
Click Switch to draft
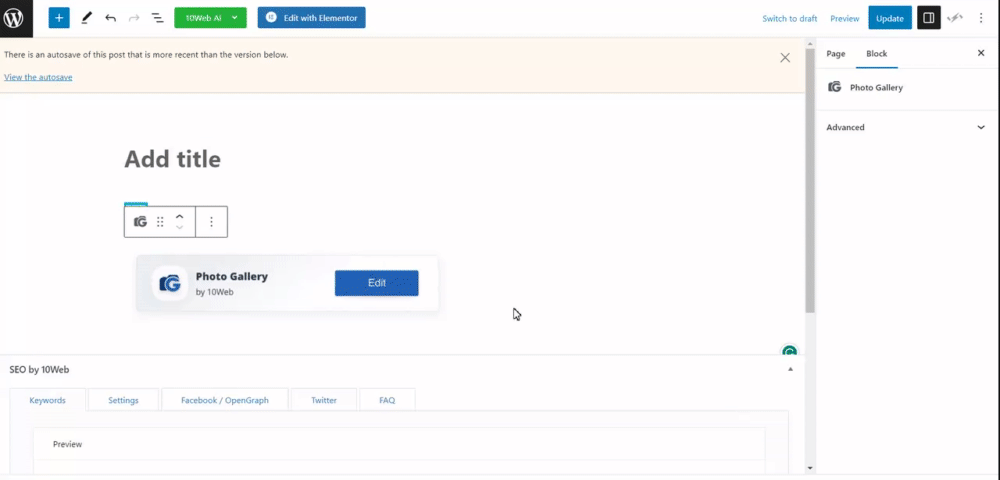pos(790,18)
